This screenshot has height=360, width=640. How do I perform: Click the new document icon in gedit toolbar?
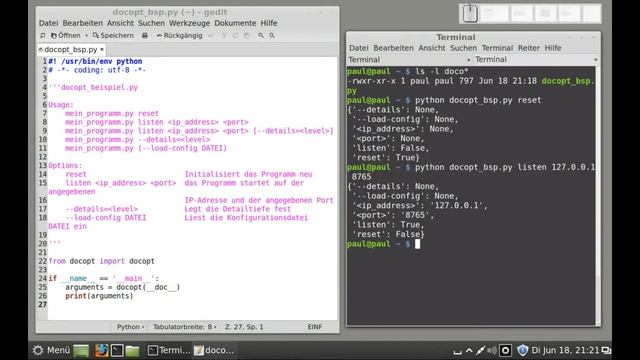[42, 36]
